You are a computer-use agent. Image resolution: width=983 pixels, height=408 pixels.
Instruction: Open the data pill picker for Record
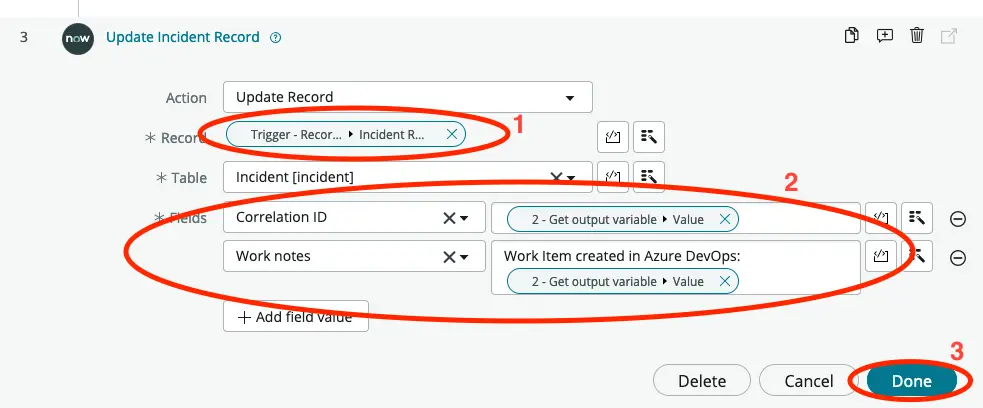point(649,137)
